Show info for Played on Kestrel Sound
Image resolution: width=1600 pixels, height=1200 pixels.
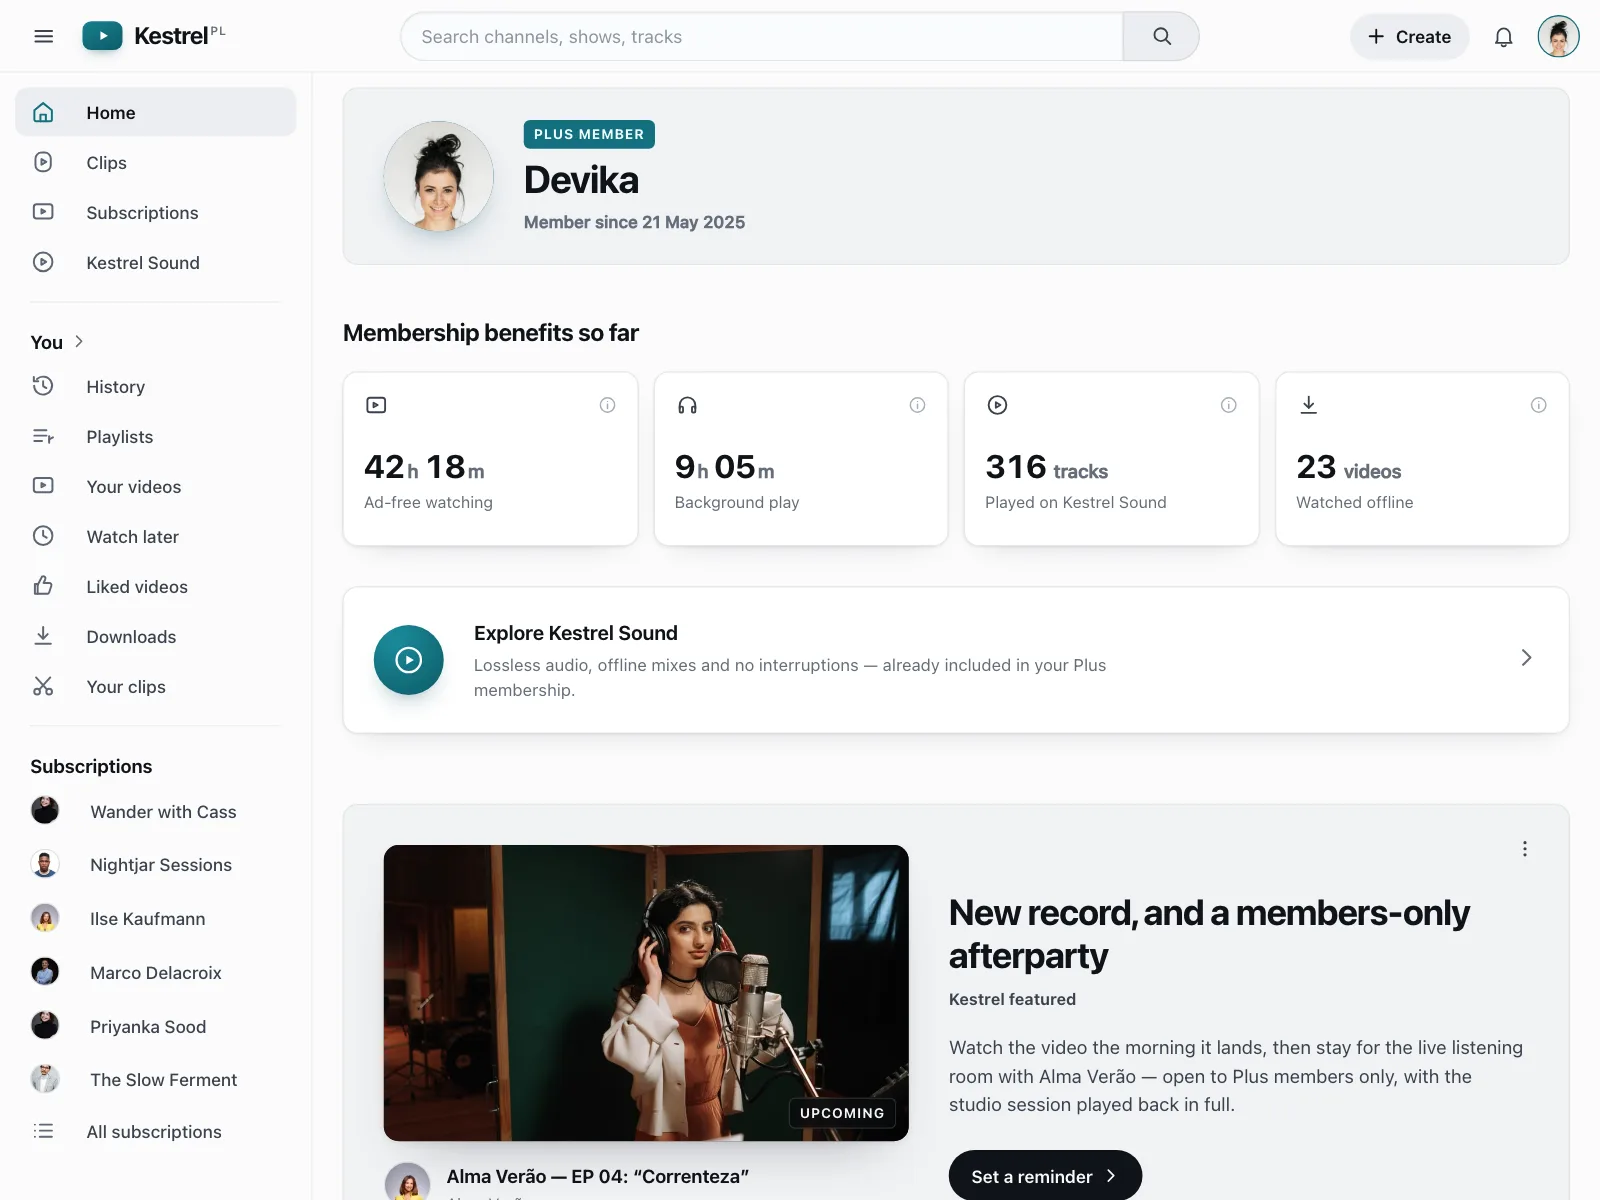pos(1228,405)
